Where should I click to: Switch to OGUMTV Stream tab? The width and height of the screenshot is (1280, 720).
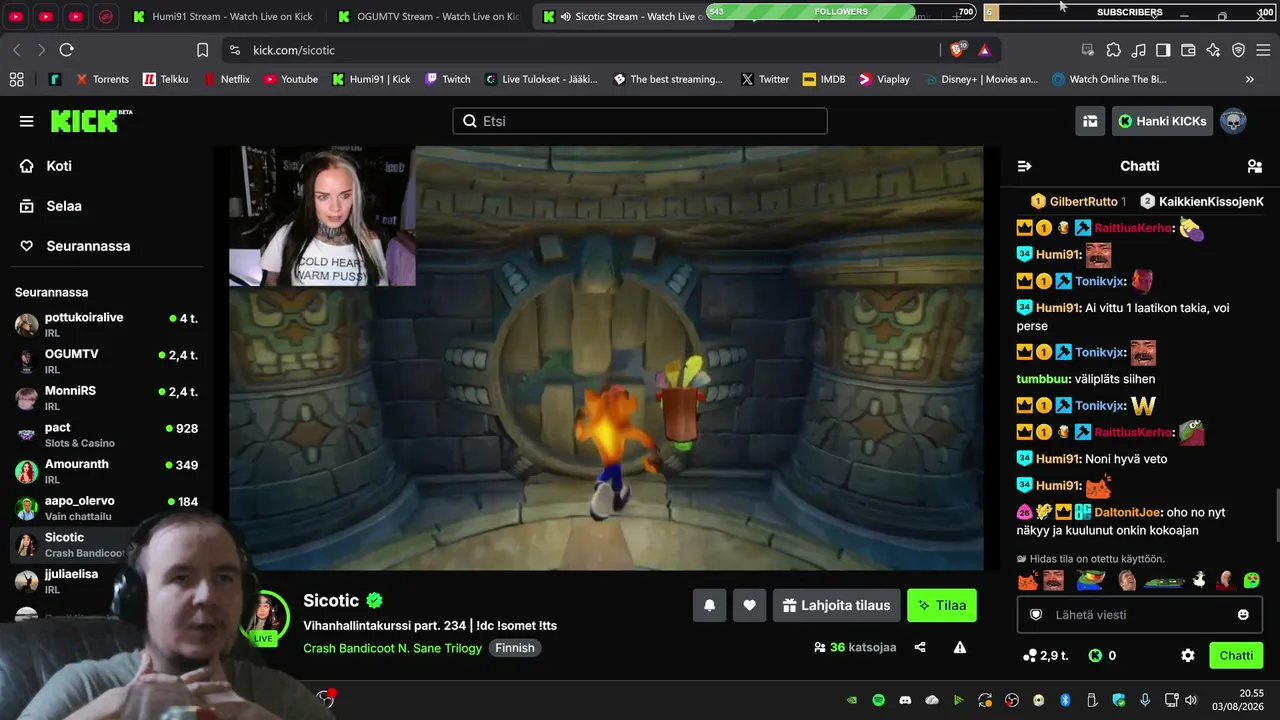pyautogui.click(x=428, y=17)
